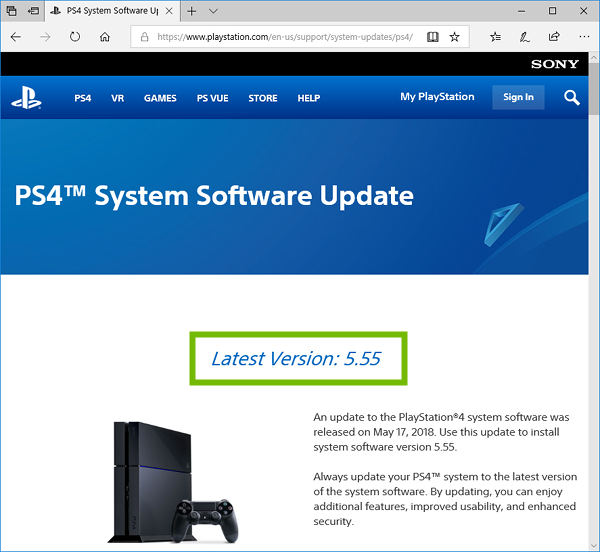Refresh the page with reload icon
Screen dimensions: 600x552
coord(75,37)
